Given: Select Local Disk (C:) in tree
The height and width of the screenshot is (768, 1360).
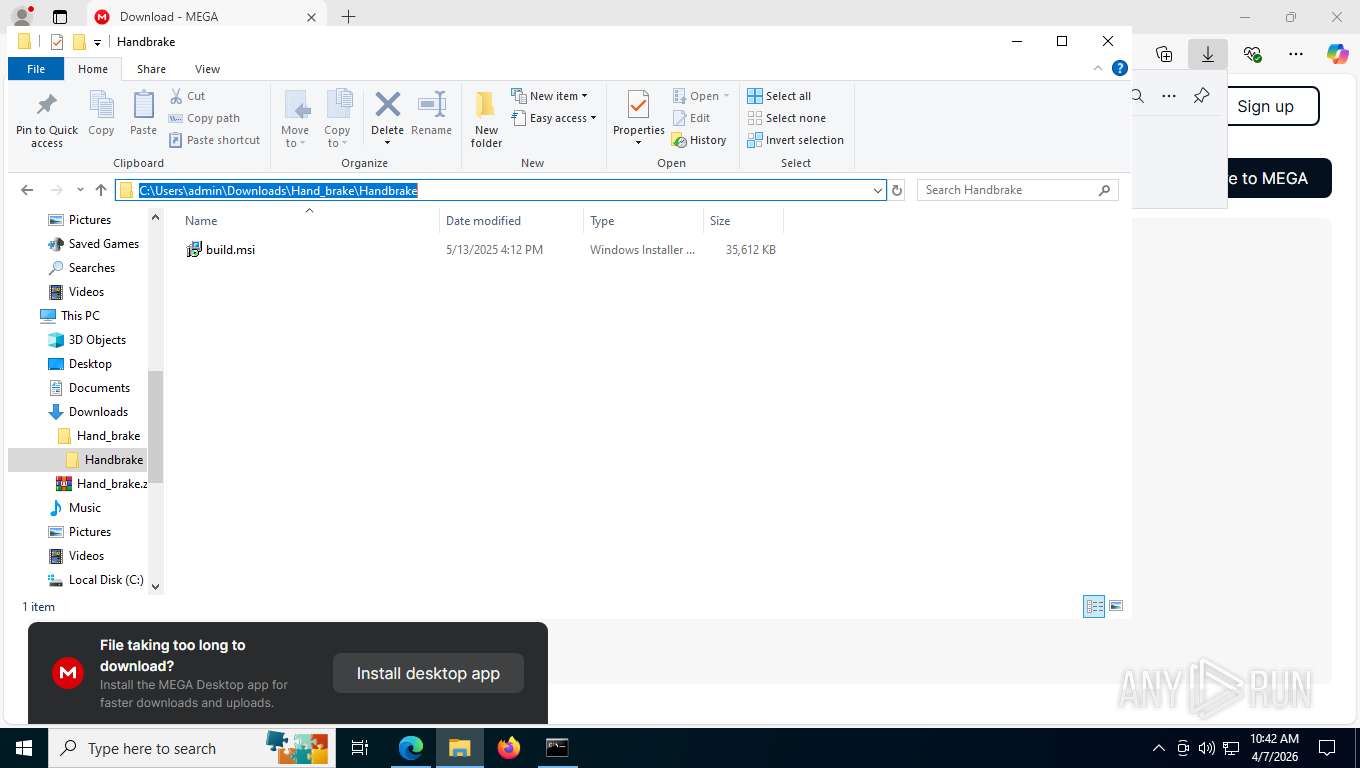Looking at the screenshot, I should click(x=96, y=580).
